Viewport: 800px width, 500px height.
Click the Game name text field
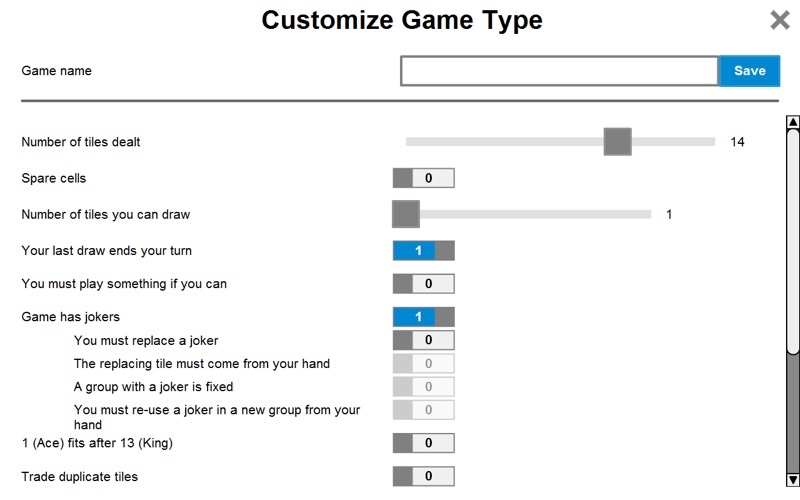[559, 71]
